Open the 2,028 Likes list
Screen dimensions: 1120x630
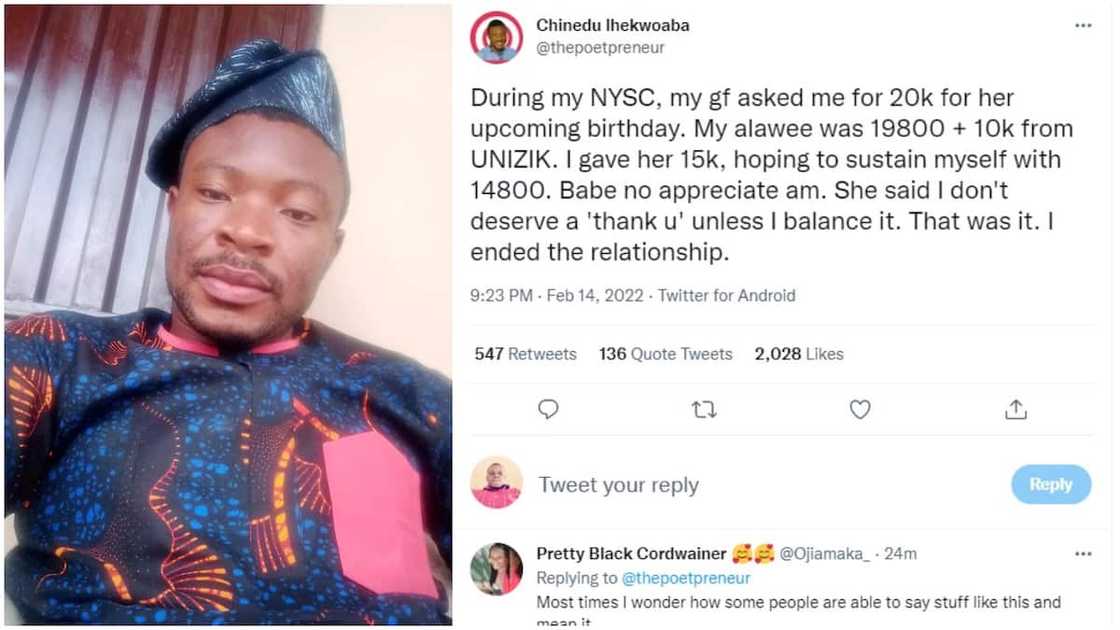click(798, 353)
